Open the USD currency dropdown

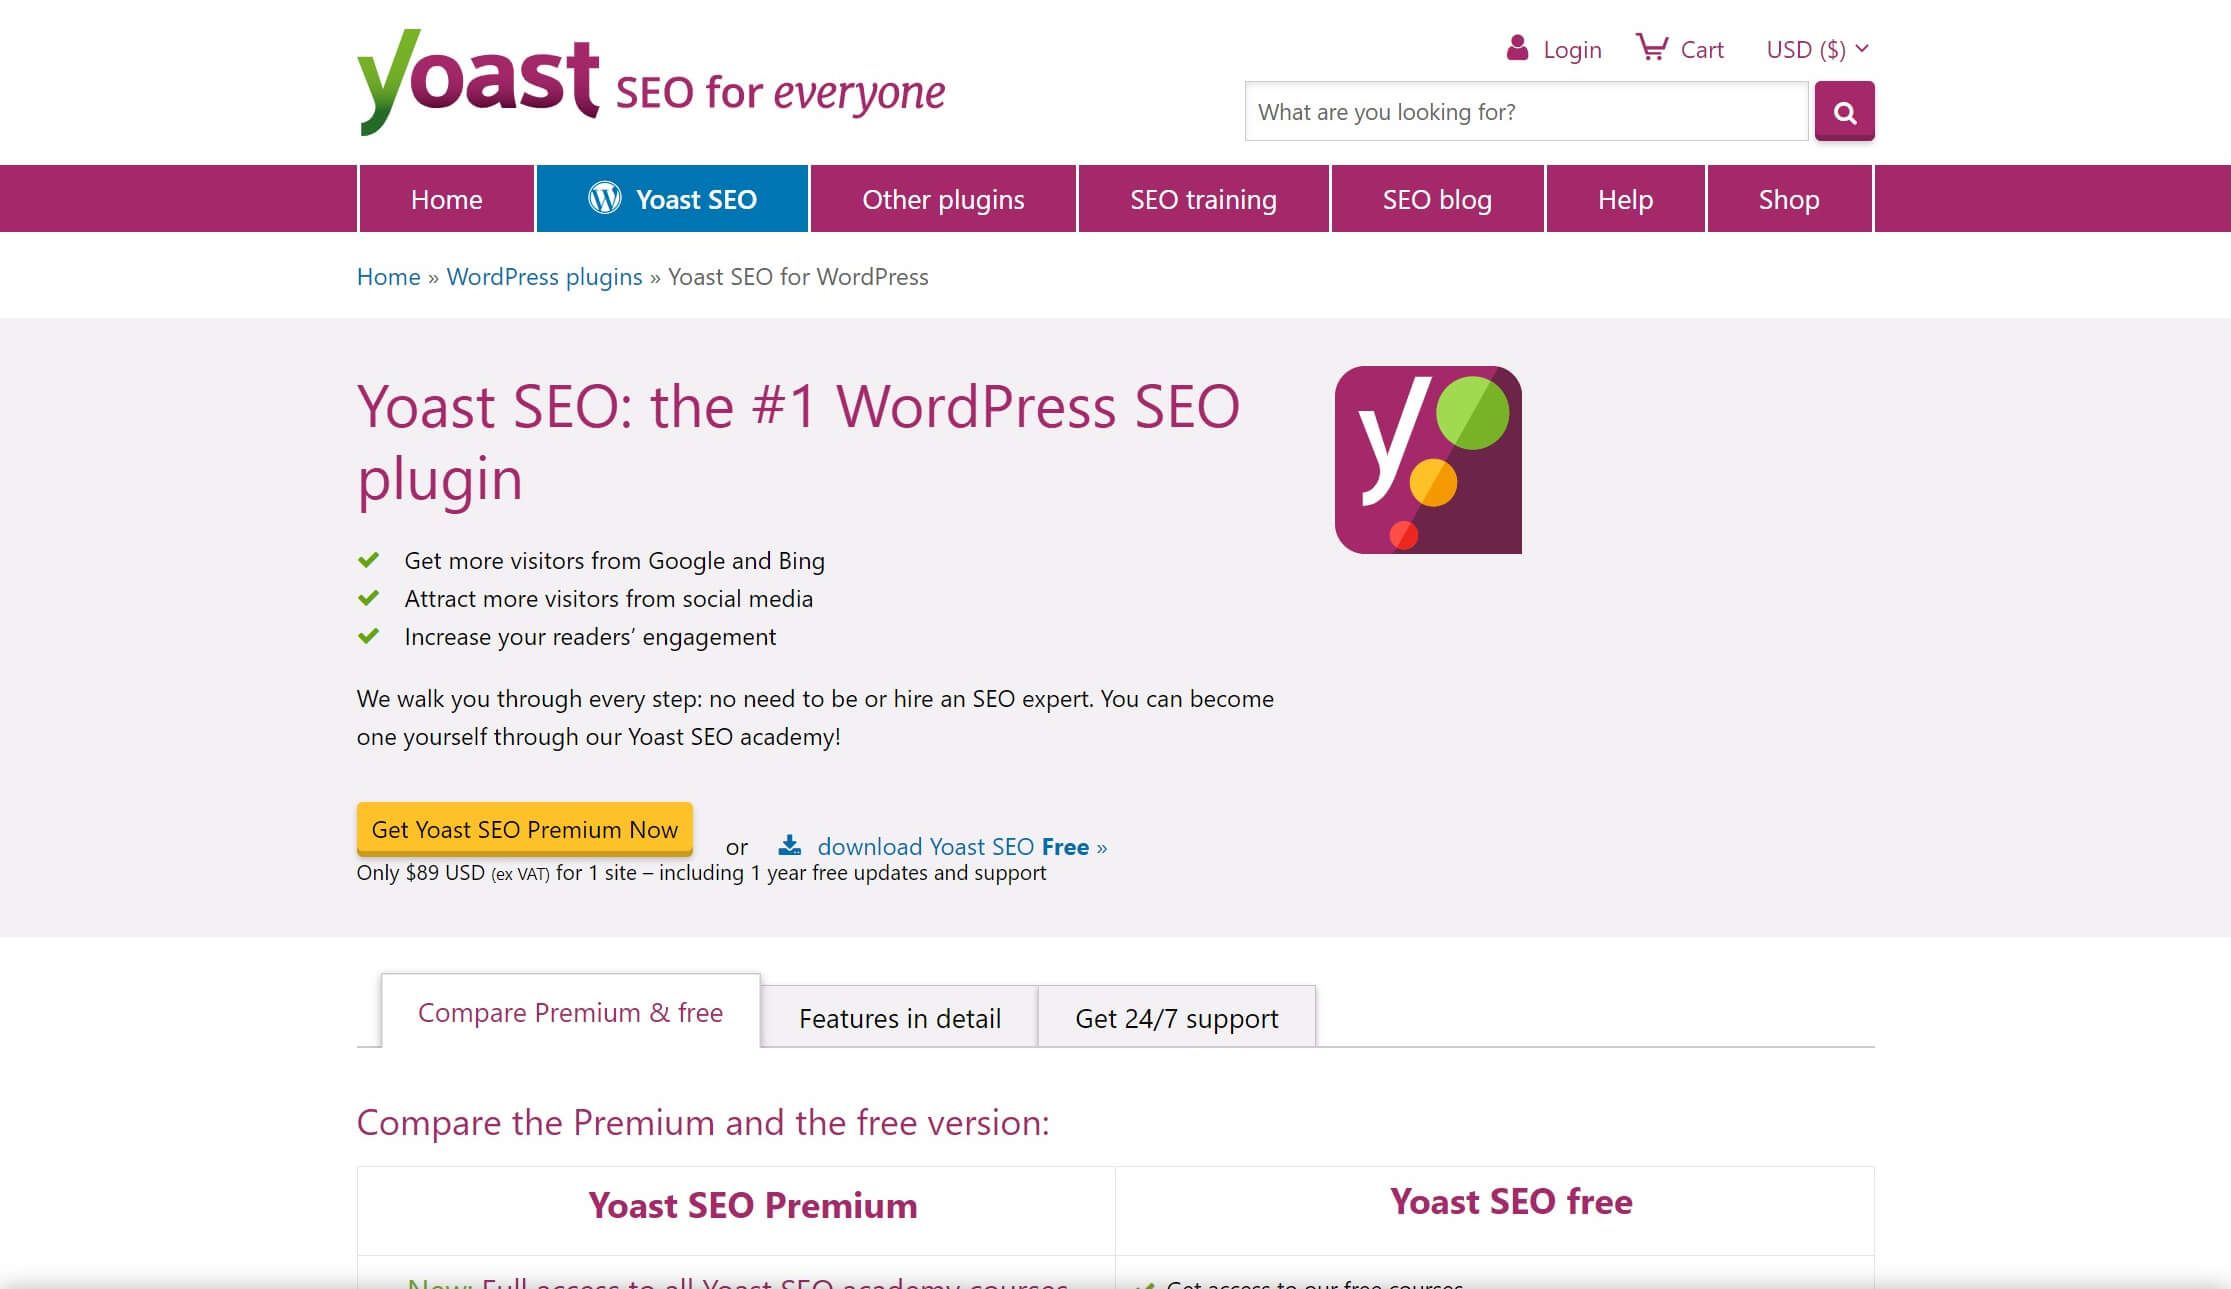[x=1805, y=48]
